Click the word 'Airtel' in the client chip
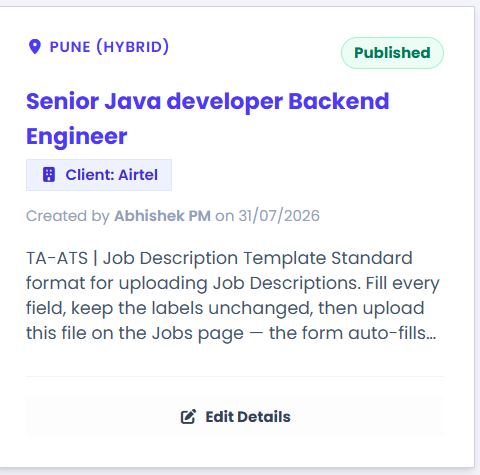The height and width of the screenshot is (475, 480). [x=138, y=175]
